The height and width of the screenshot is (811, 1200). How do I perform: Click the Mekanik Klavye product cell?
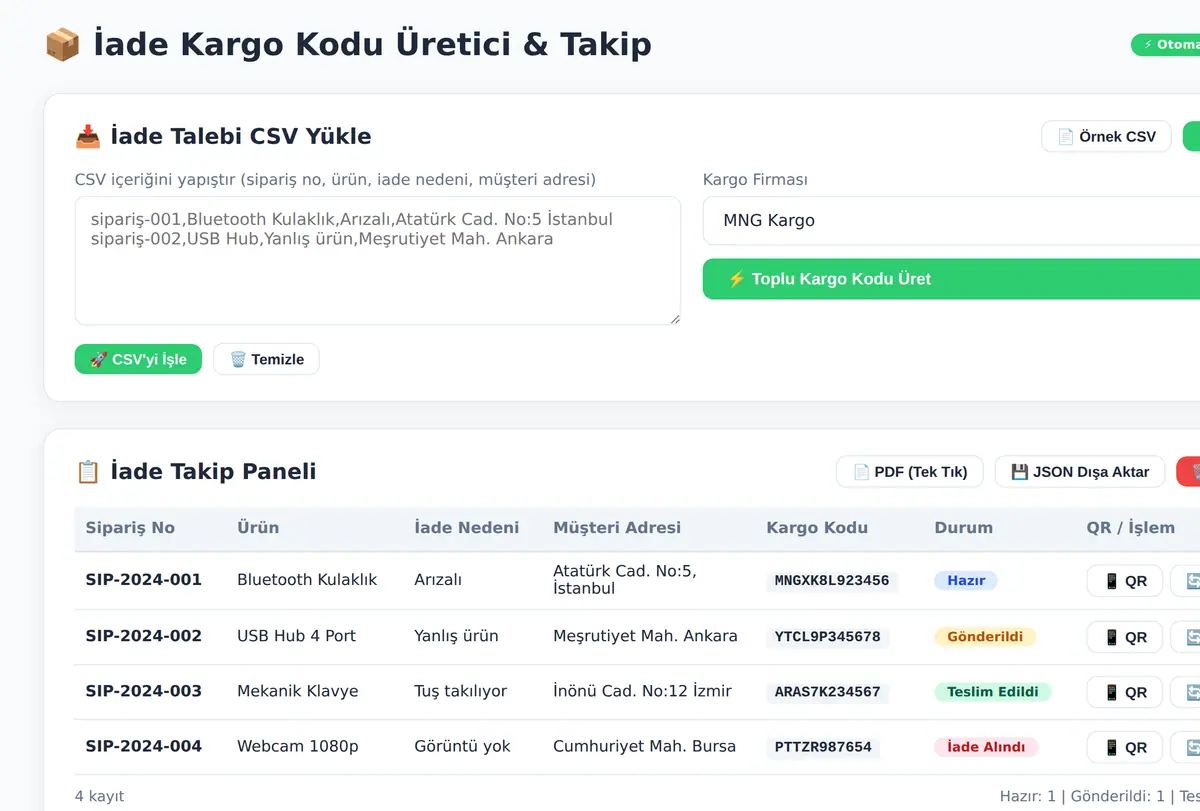[x=297, y=691]
